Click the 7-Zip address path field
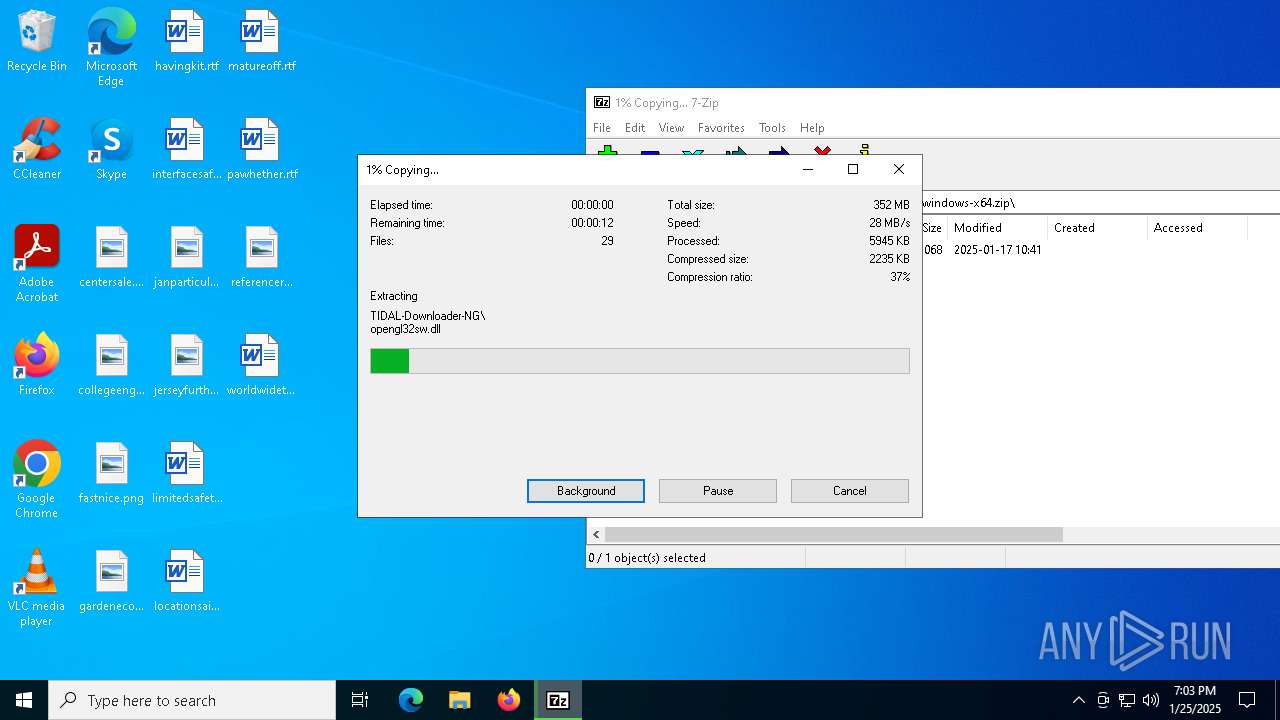 point(1100,203)
